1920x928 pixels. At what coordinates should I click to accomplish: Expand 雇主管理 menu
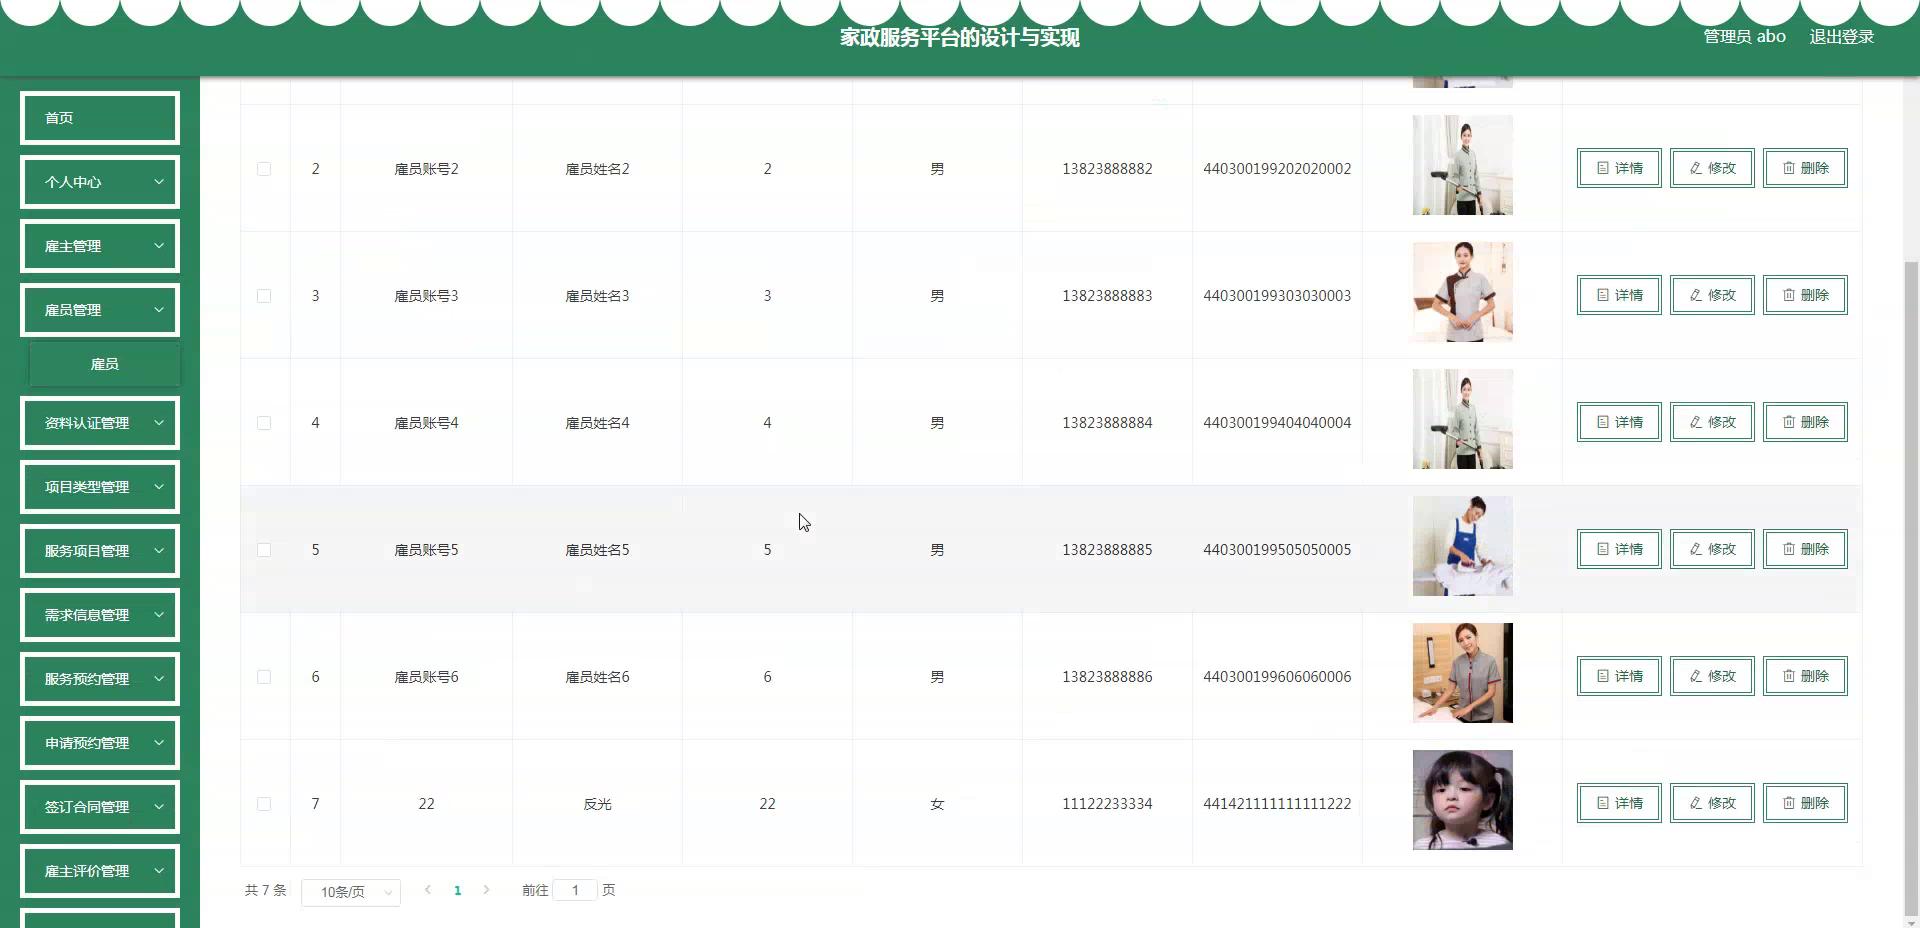coord(100,246)
